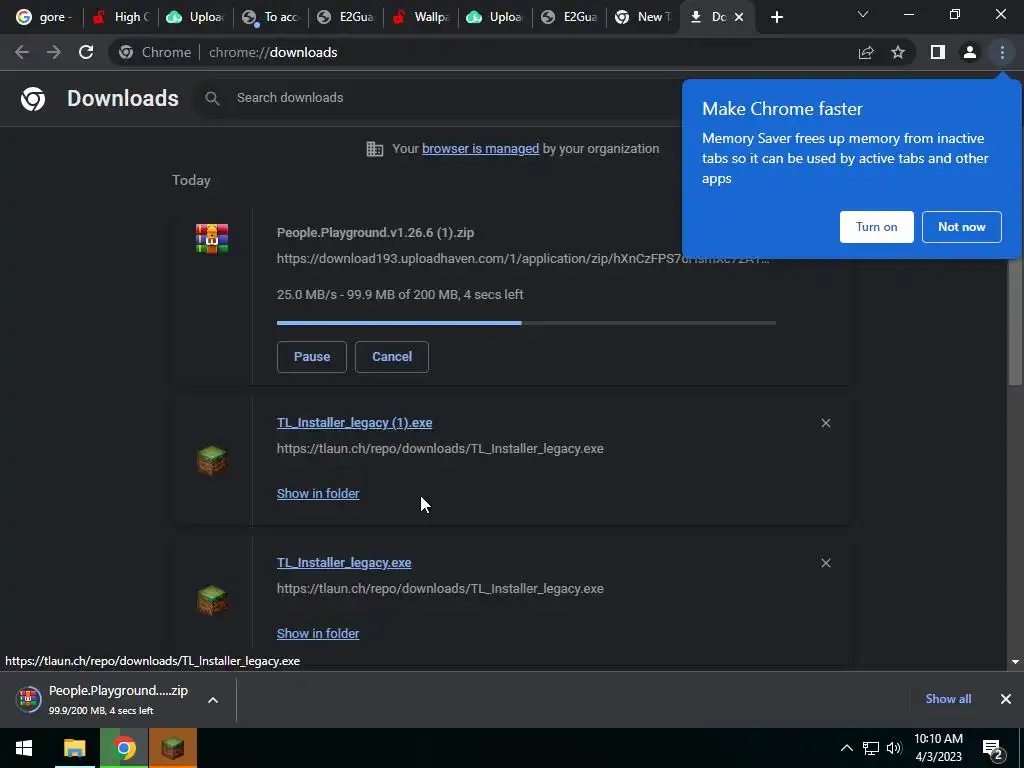Click the scrollbar down arrow
The height and width of the screenshot is (768, 1024).
(1015, 662)
